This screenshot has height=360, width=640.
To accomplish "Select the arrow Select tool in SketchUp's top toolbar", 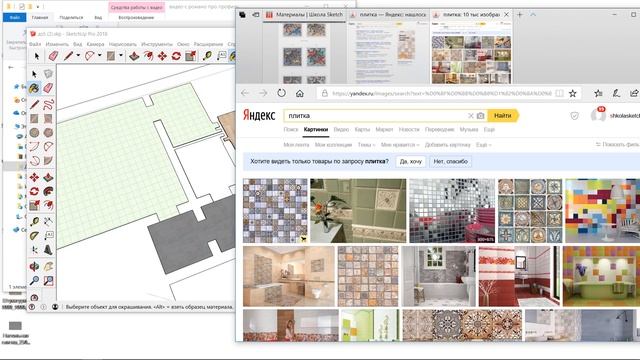I will click(37, 56).
